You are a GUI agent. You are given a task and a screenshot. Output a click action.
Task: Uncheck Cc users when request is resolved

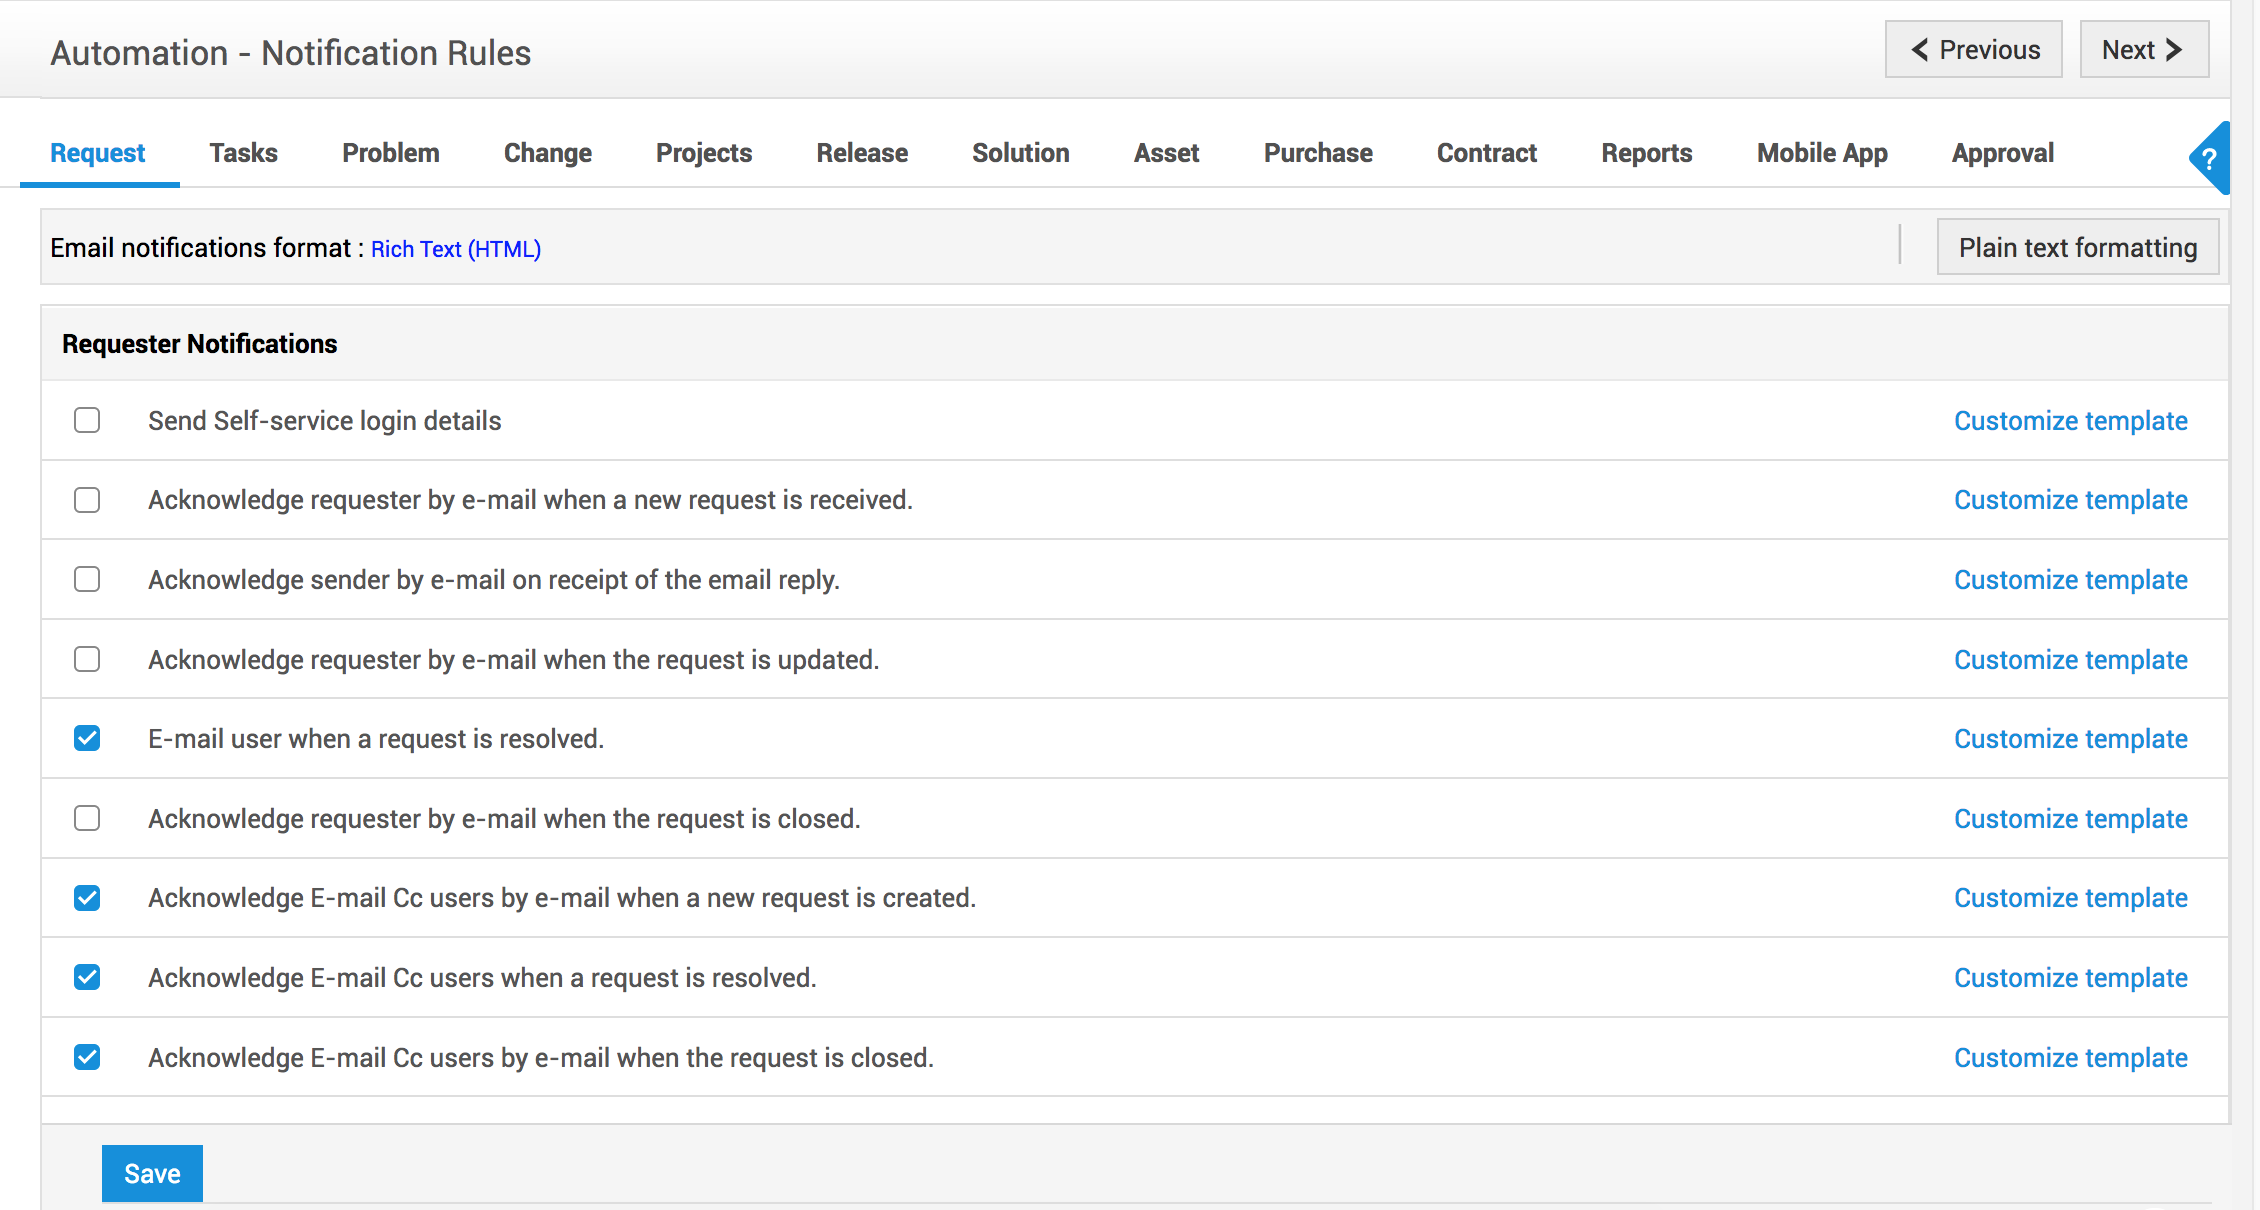(87, 978)
